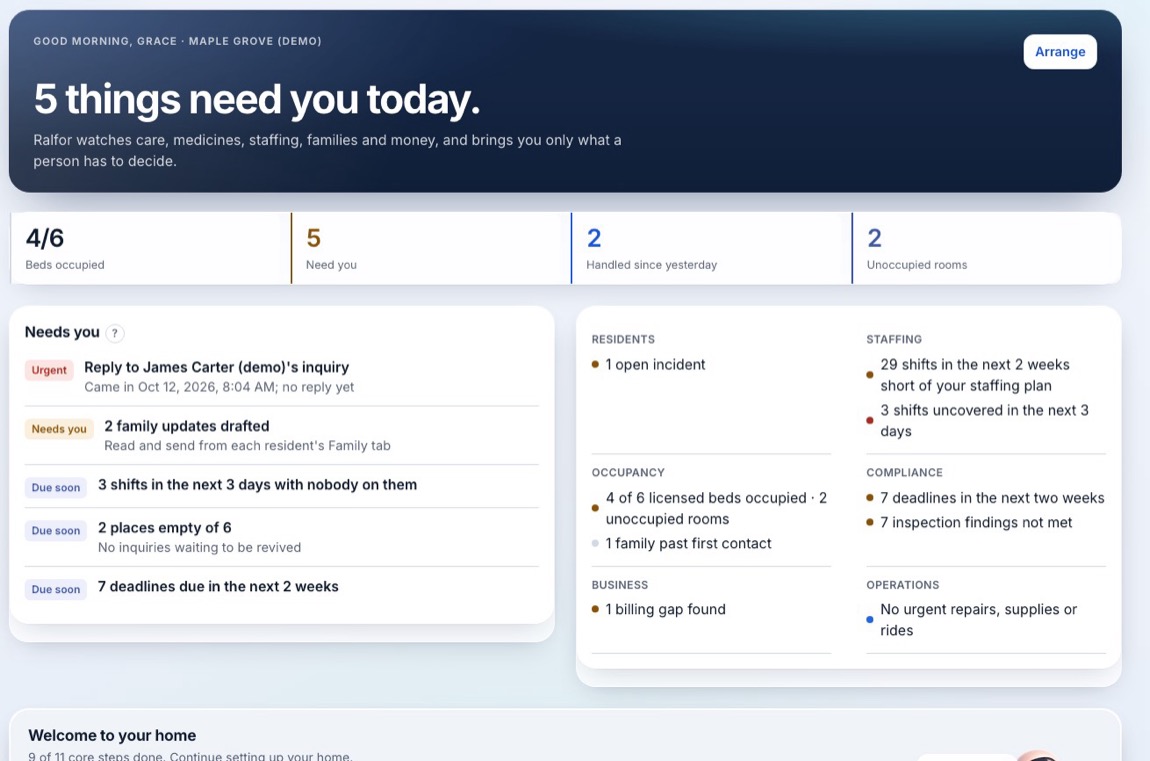This screenshot has height=761, width=1150.
Task: Click the Urgent badge
Action: click(x=49, y=370)
